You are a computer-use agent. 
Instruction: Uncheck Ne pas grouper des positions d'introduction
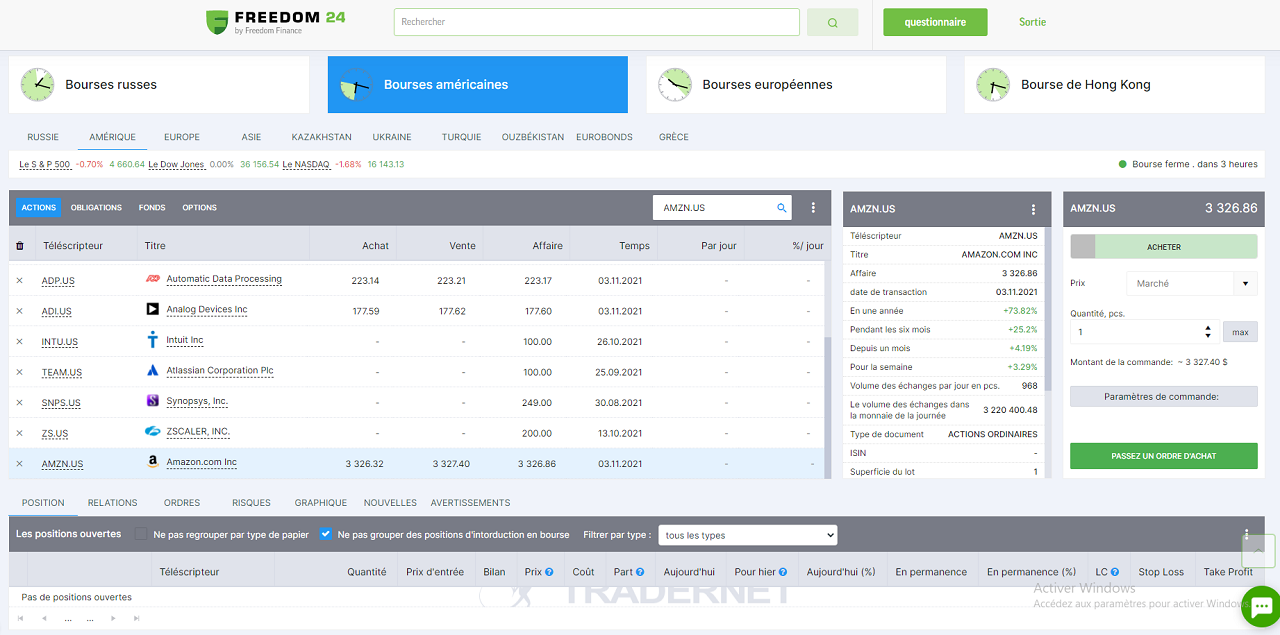tap(326, 534)
